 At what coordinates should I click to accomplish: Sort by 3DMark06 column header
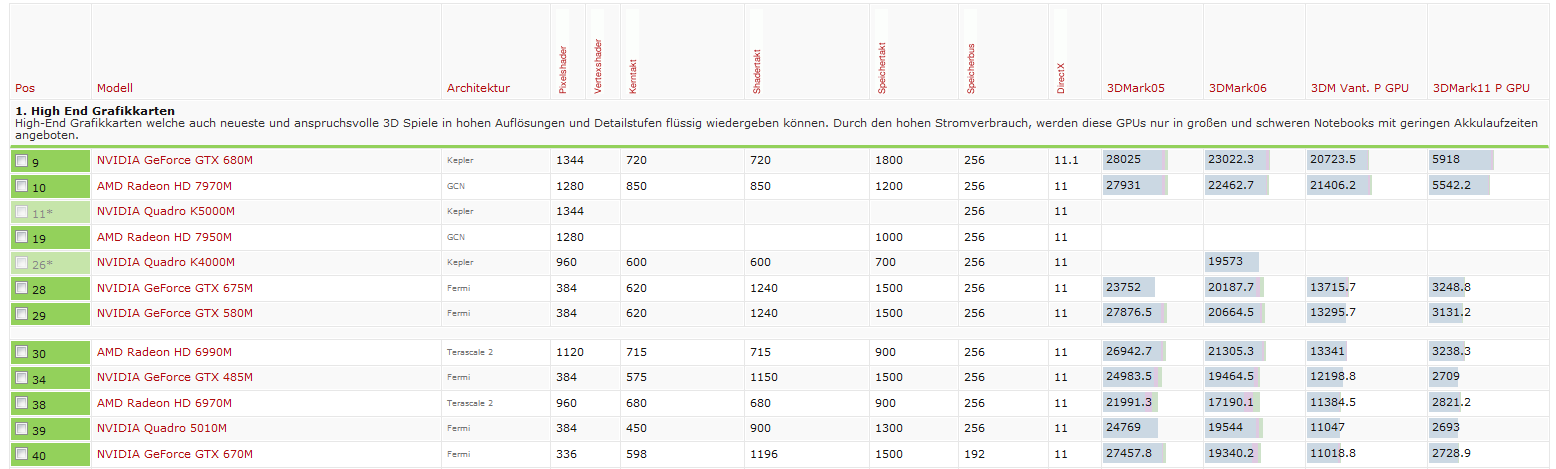pyautogui.click(x=1237, y=88)
